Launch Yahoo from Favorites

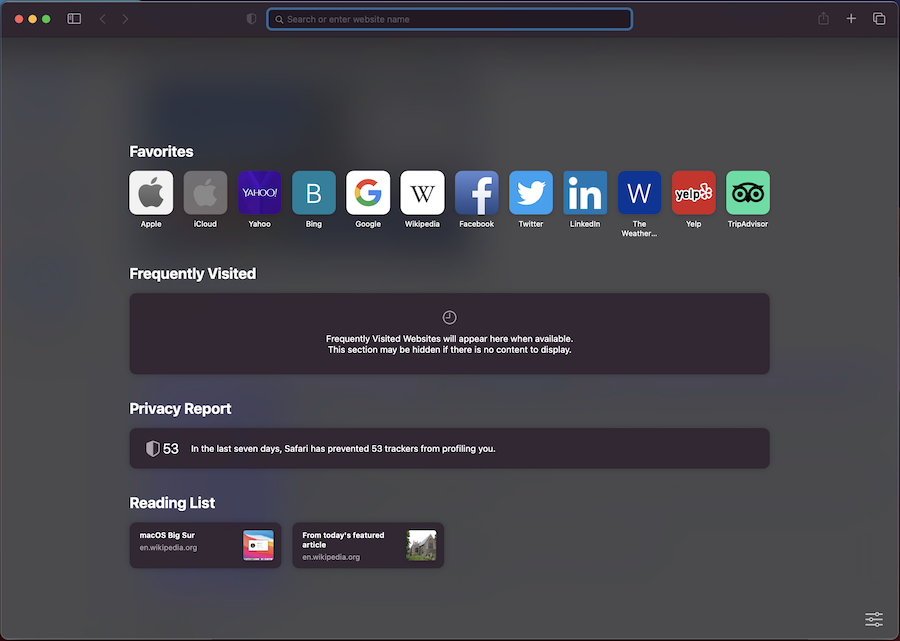(259, 193)
